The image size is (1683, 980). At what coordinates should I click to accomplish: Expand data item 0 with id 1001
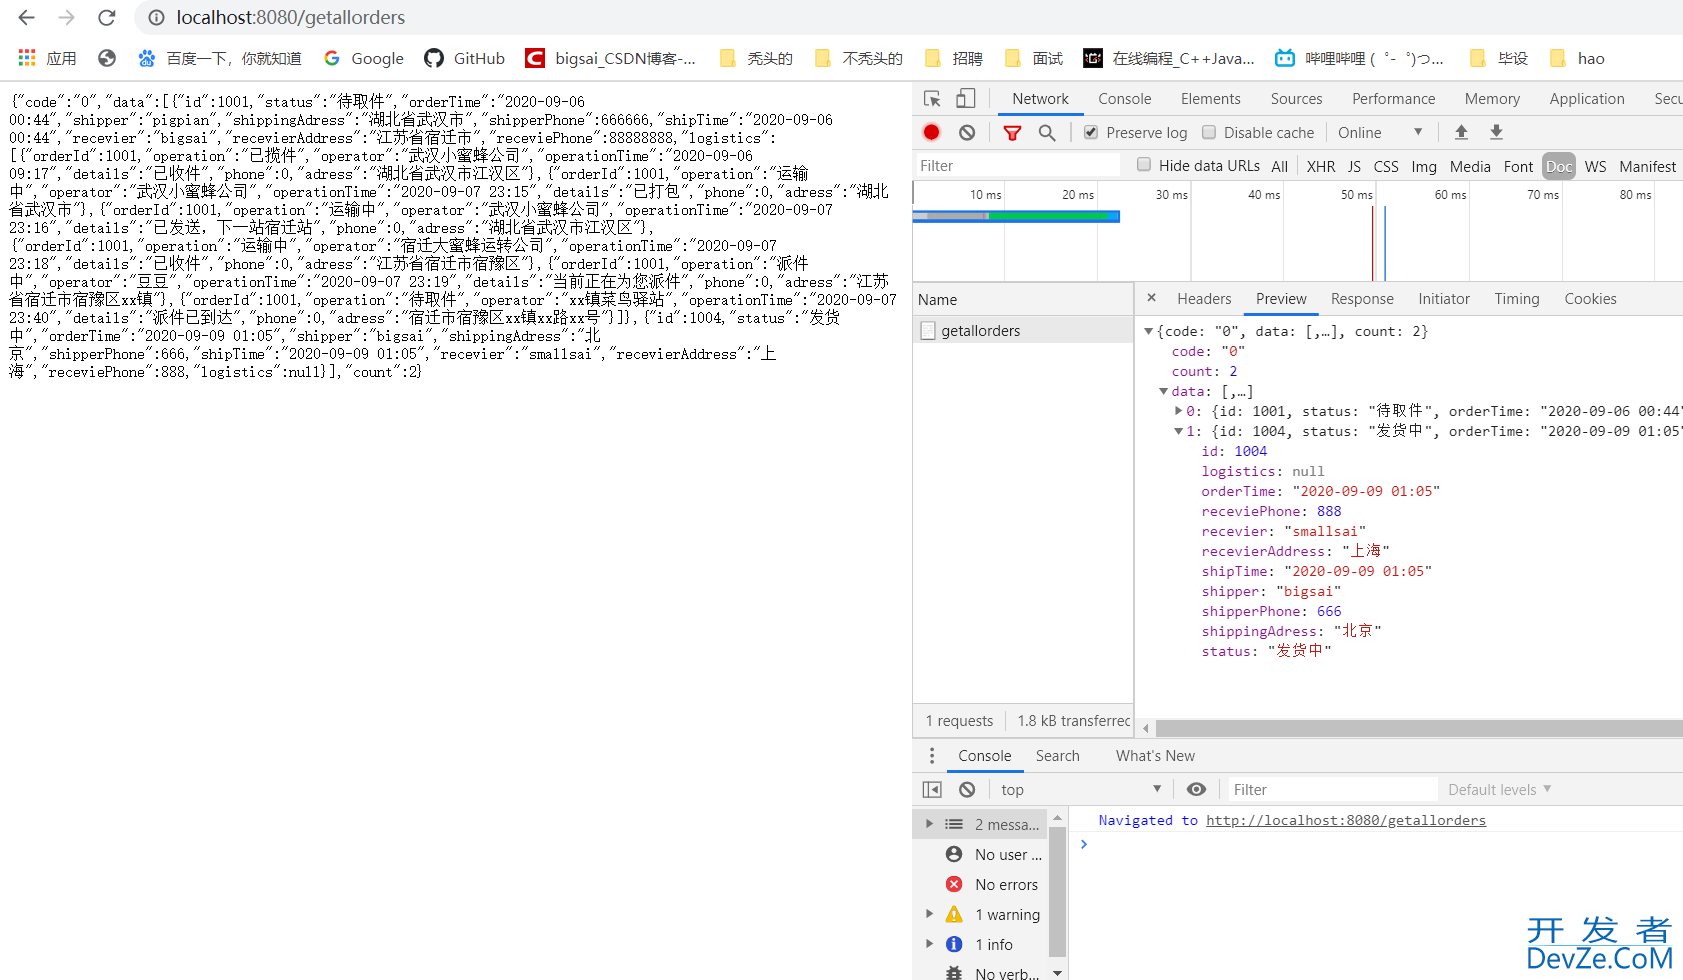pyautogui.click(x=1178, y=411)
